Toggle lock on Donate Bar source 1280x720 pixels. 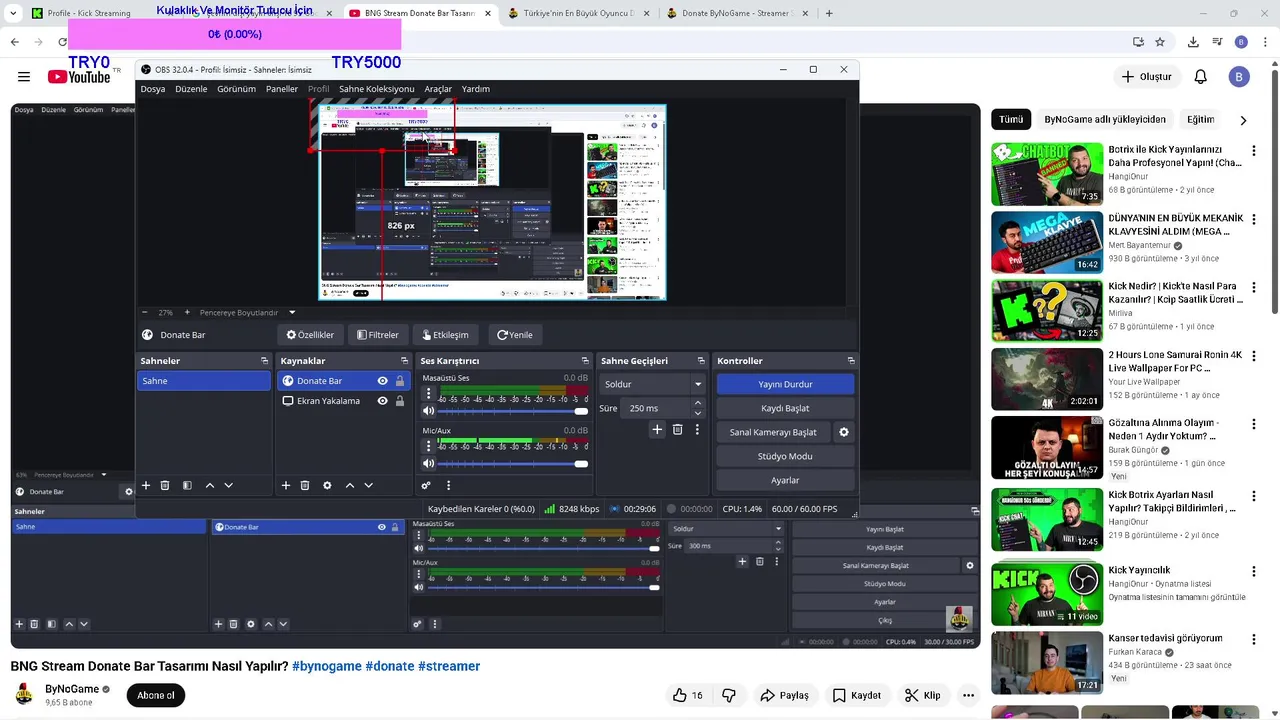(x=400, y=381)
